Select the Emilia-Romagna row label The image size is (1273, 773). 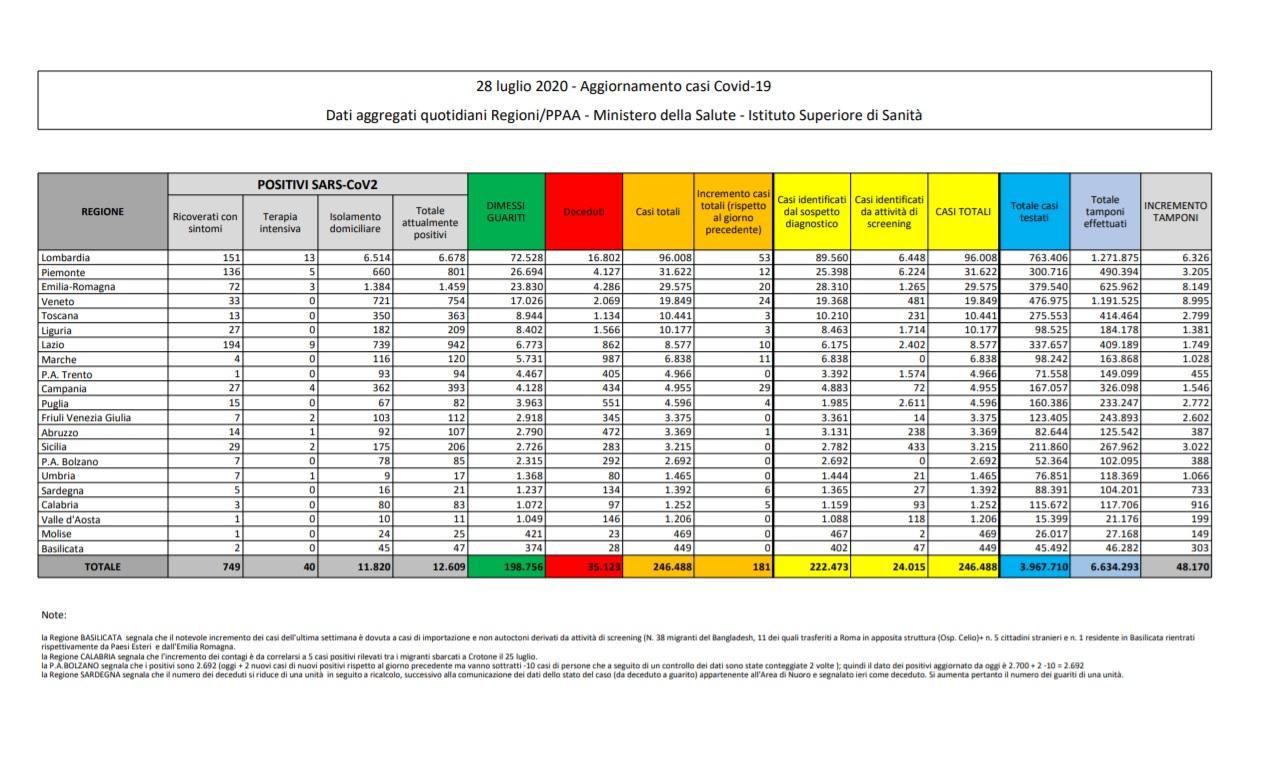point(79,286)
